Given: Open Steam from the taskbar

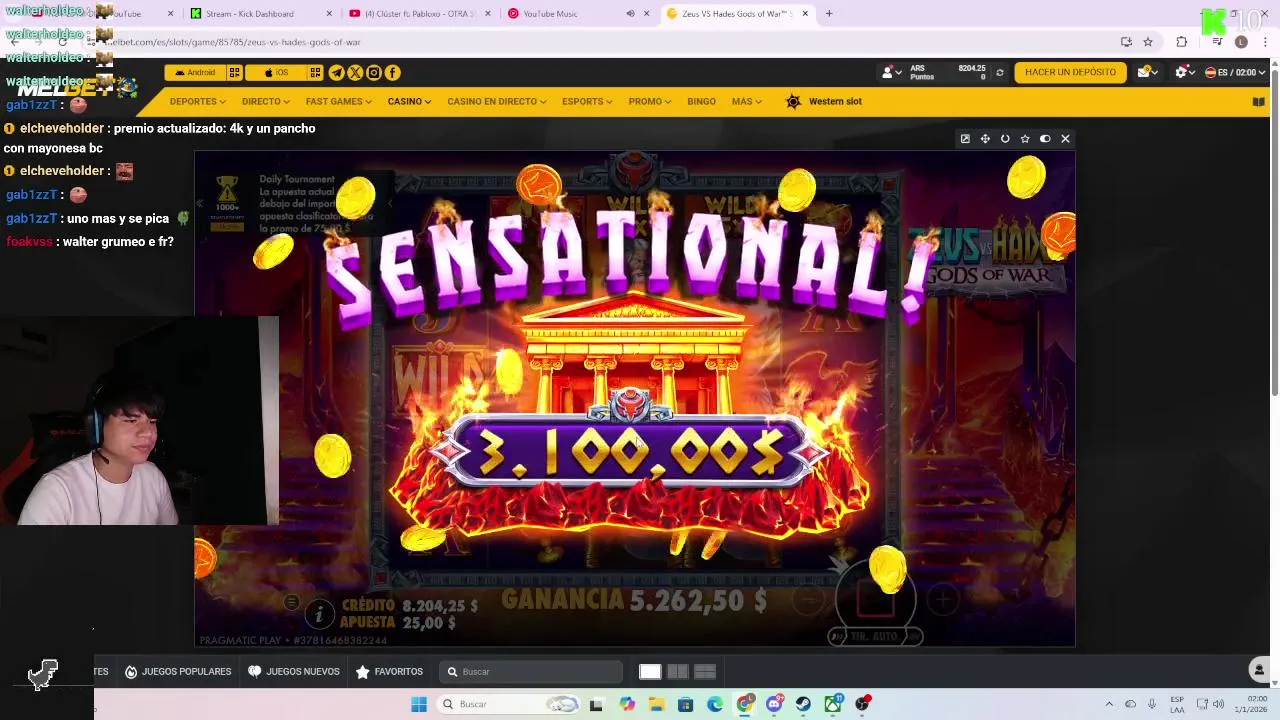Looking at the screenshot, I should pyautogui.click(x=803, y=704).
